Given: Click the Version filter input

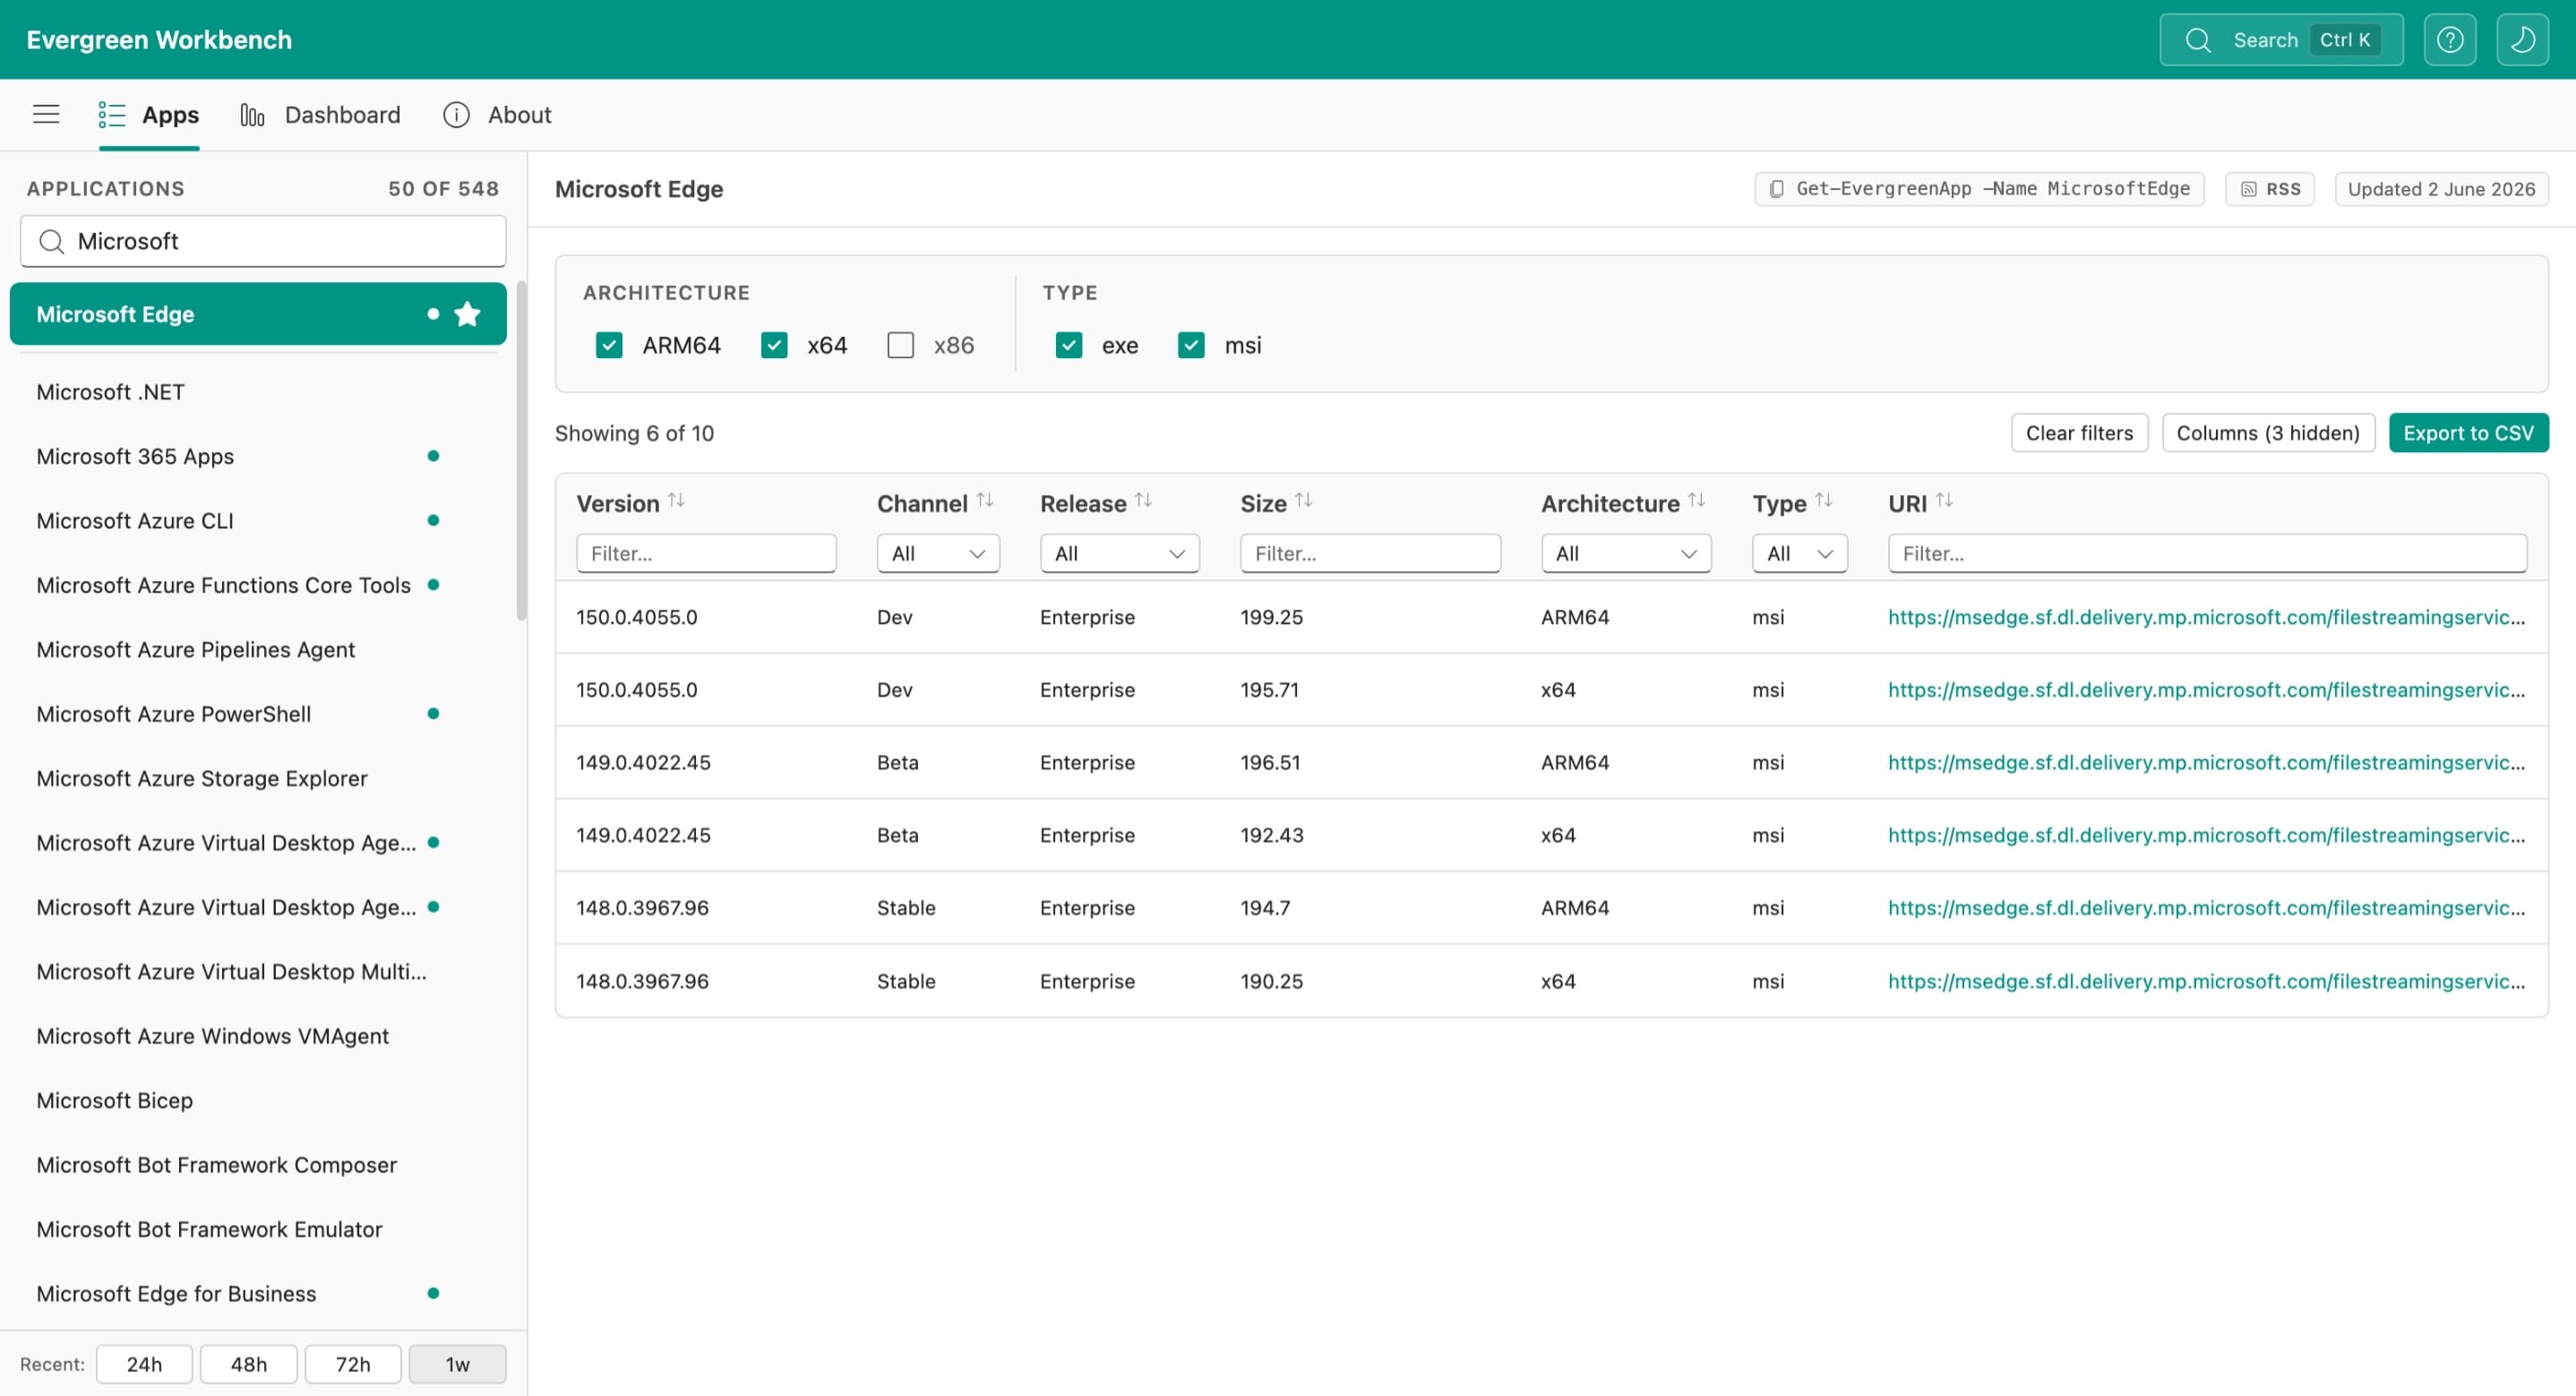Looking at the screenshot, I should (x=706, y=553).
